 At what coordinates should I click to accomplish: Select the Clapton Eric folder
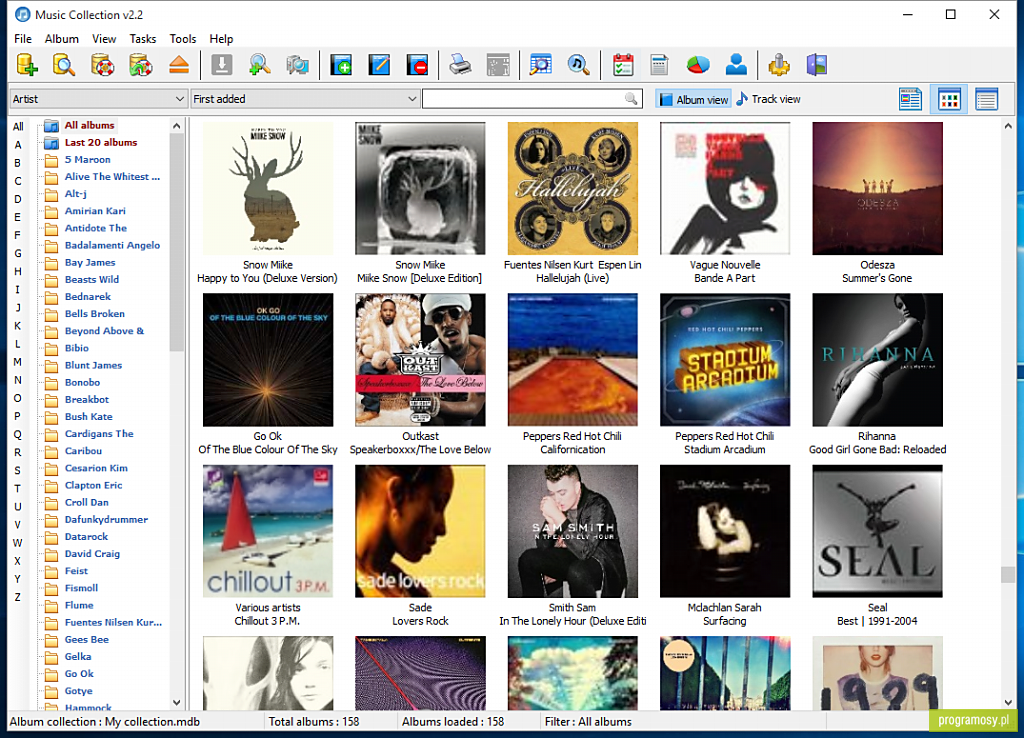(x=93, y=485)
